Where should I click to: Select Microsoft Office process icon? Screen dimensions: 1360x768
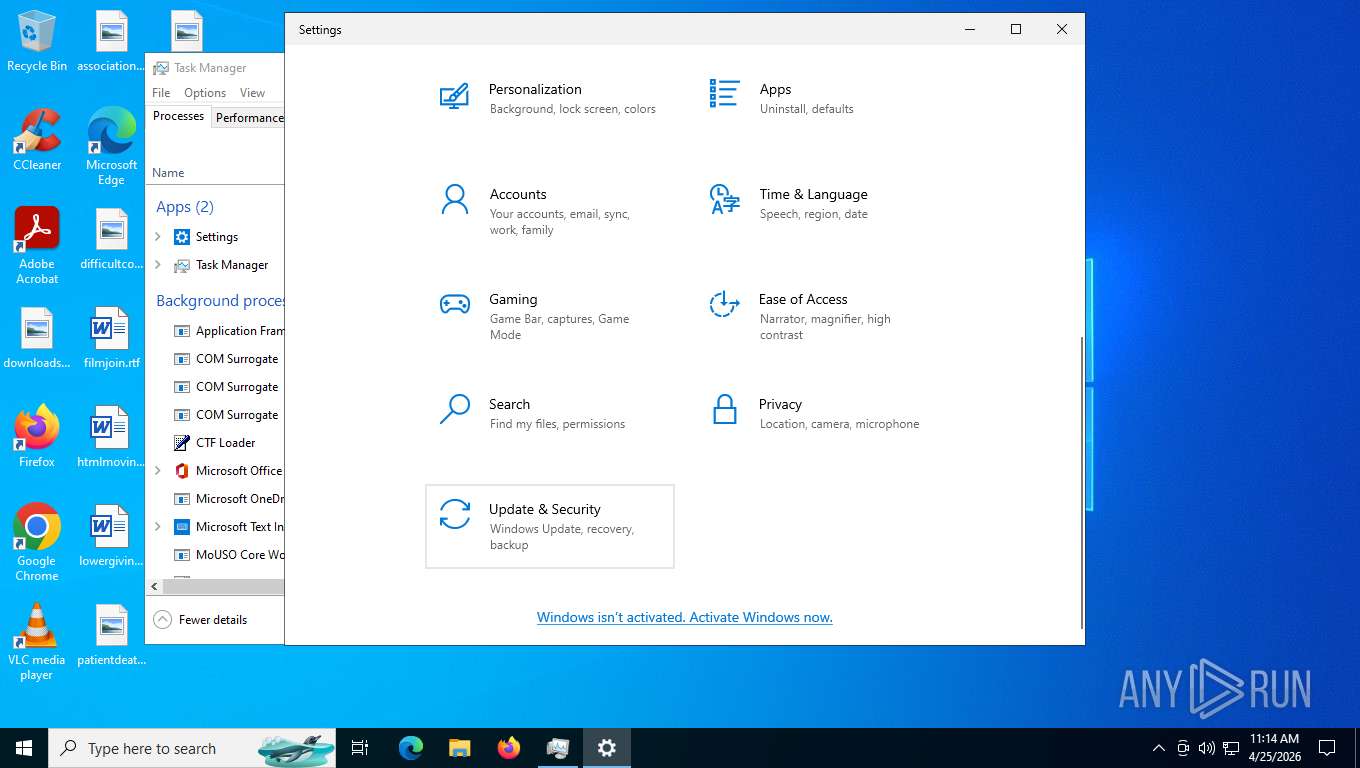point(181,471)
